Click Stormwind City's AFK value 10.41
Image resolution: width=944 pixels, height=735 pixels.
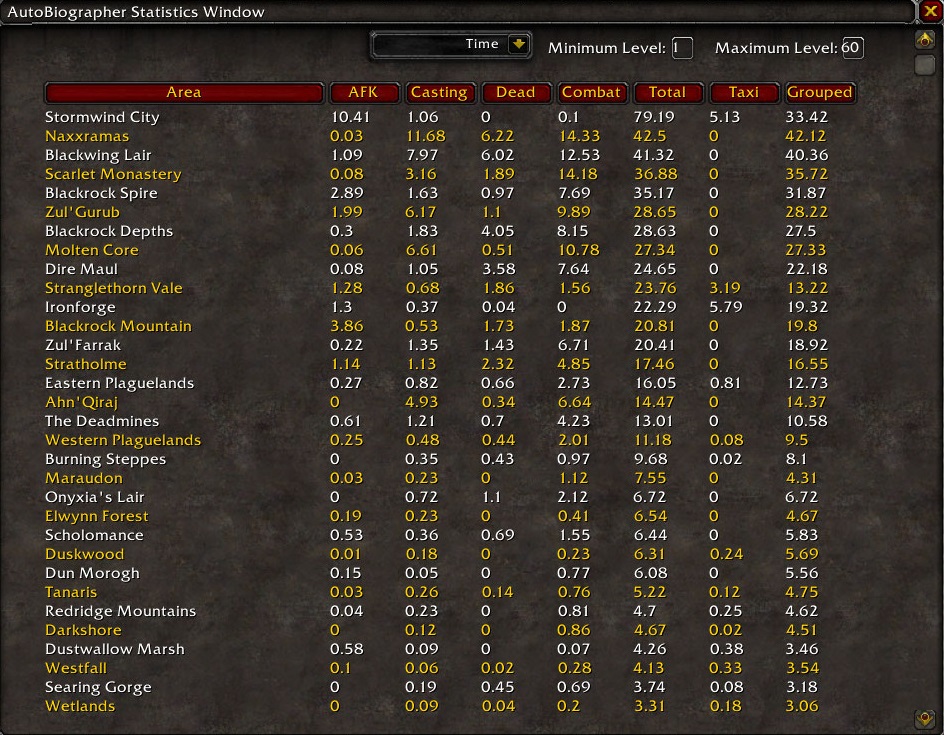click(x=350, y=117)
